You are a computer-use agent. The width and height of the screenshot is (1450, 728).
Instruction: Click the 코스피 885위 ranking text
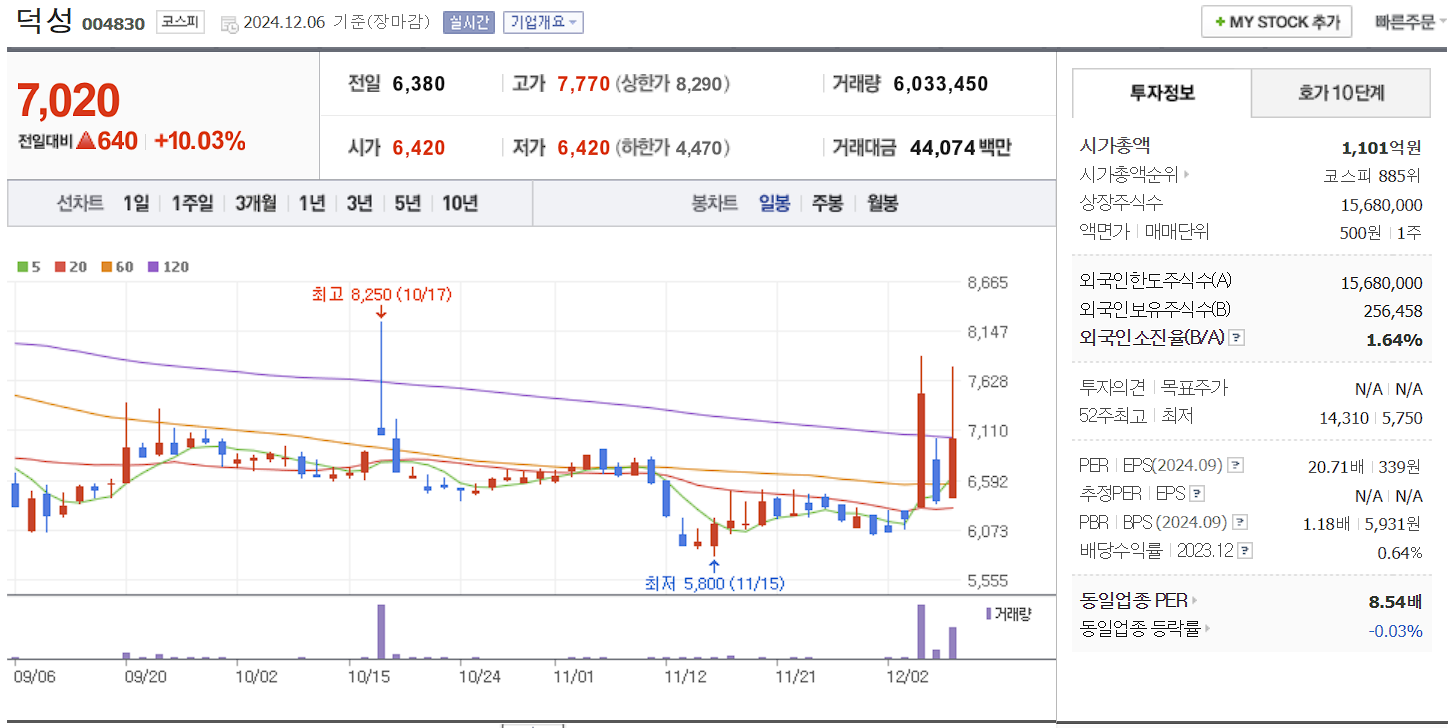click(x=1373, y=175)
